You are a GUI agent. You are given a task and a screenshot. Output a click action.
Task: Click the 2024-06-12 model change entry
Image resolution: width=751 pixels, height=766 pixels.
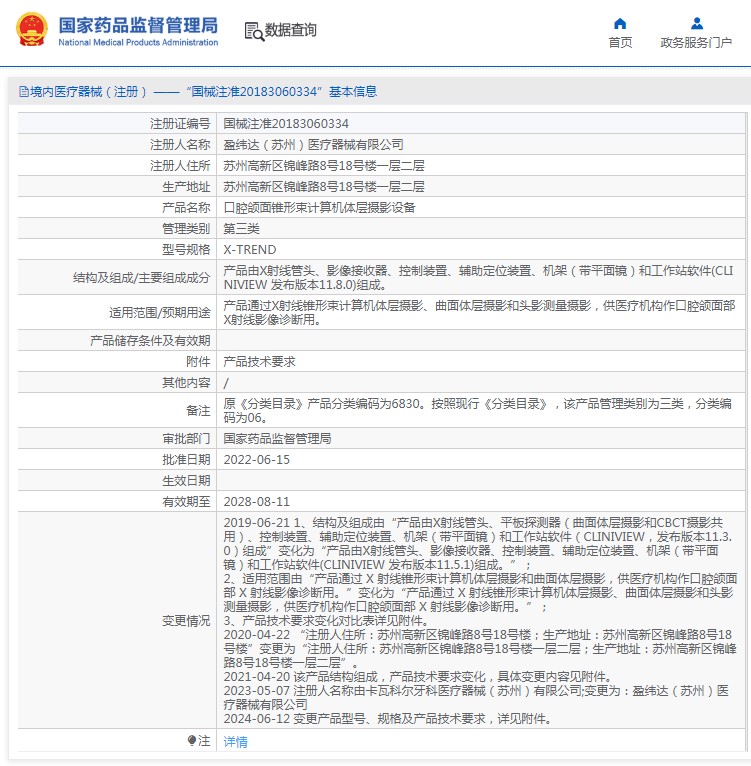387,719
